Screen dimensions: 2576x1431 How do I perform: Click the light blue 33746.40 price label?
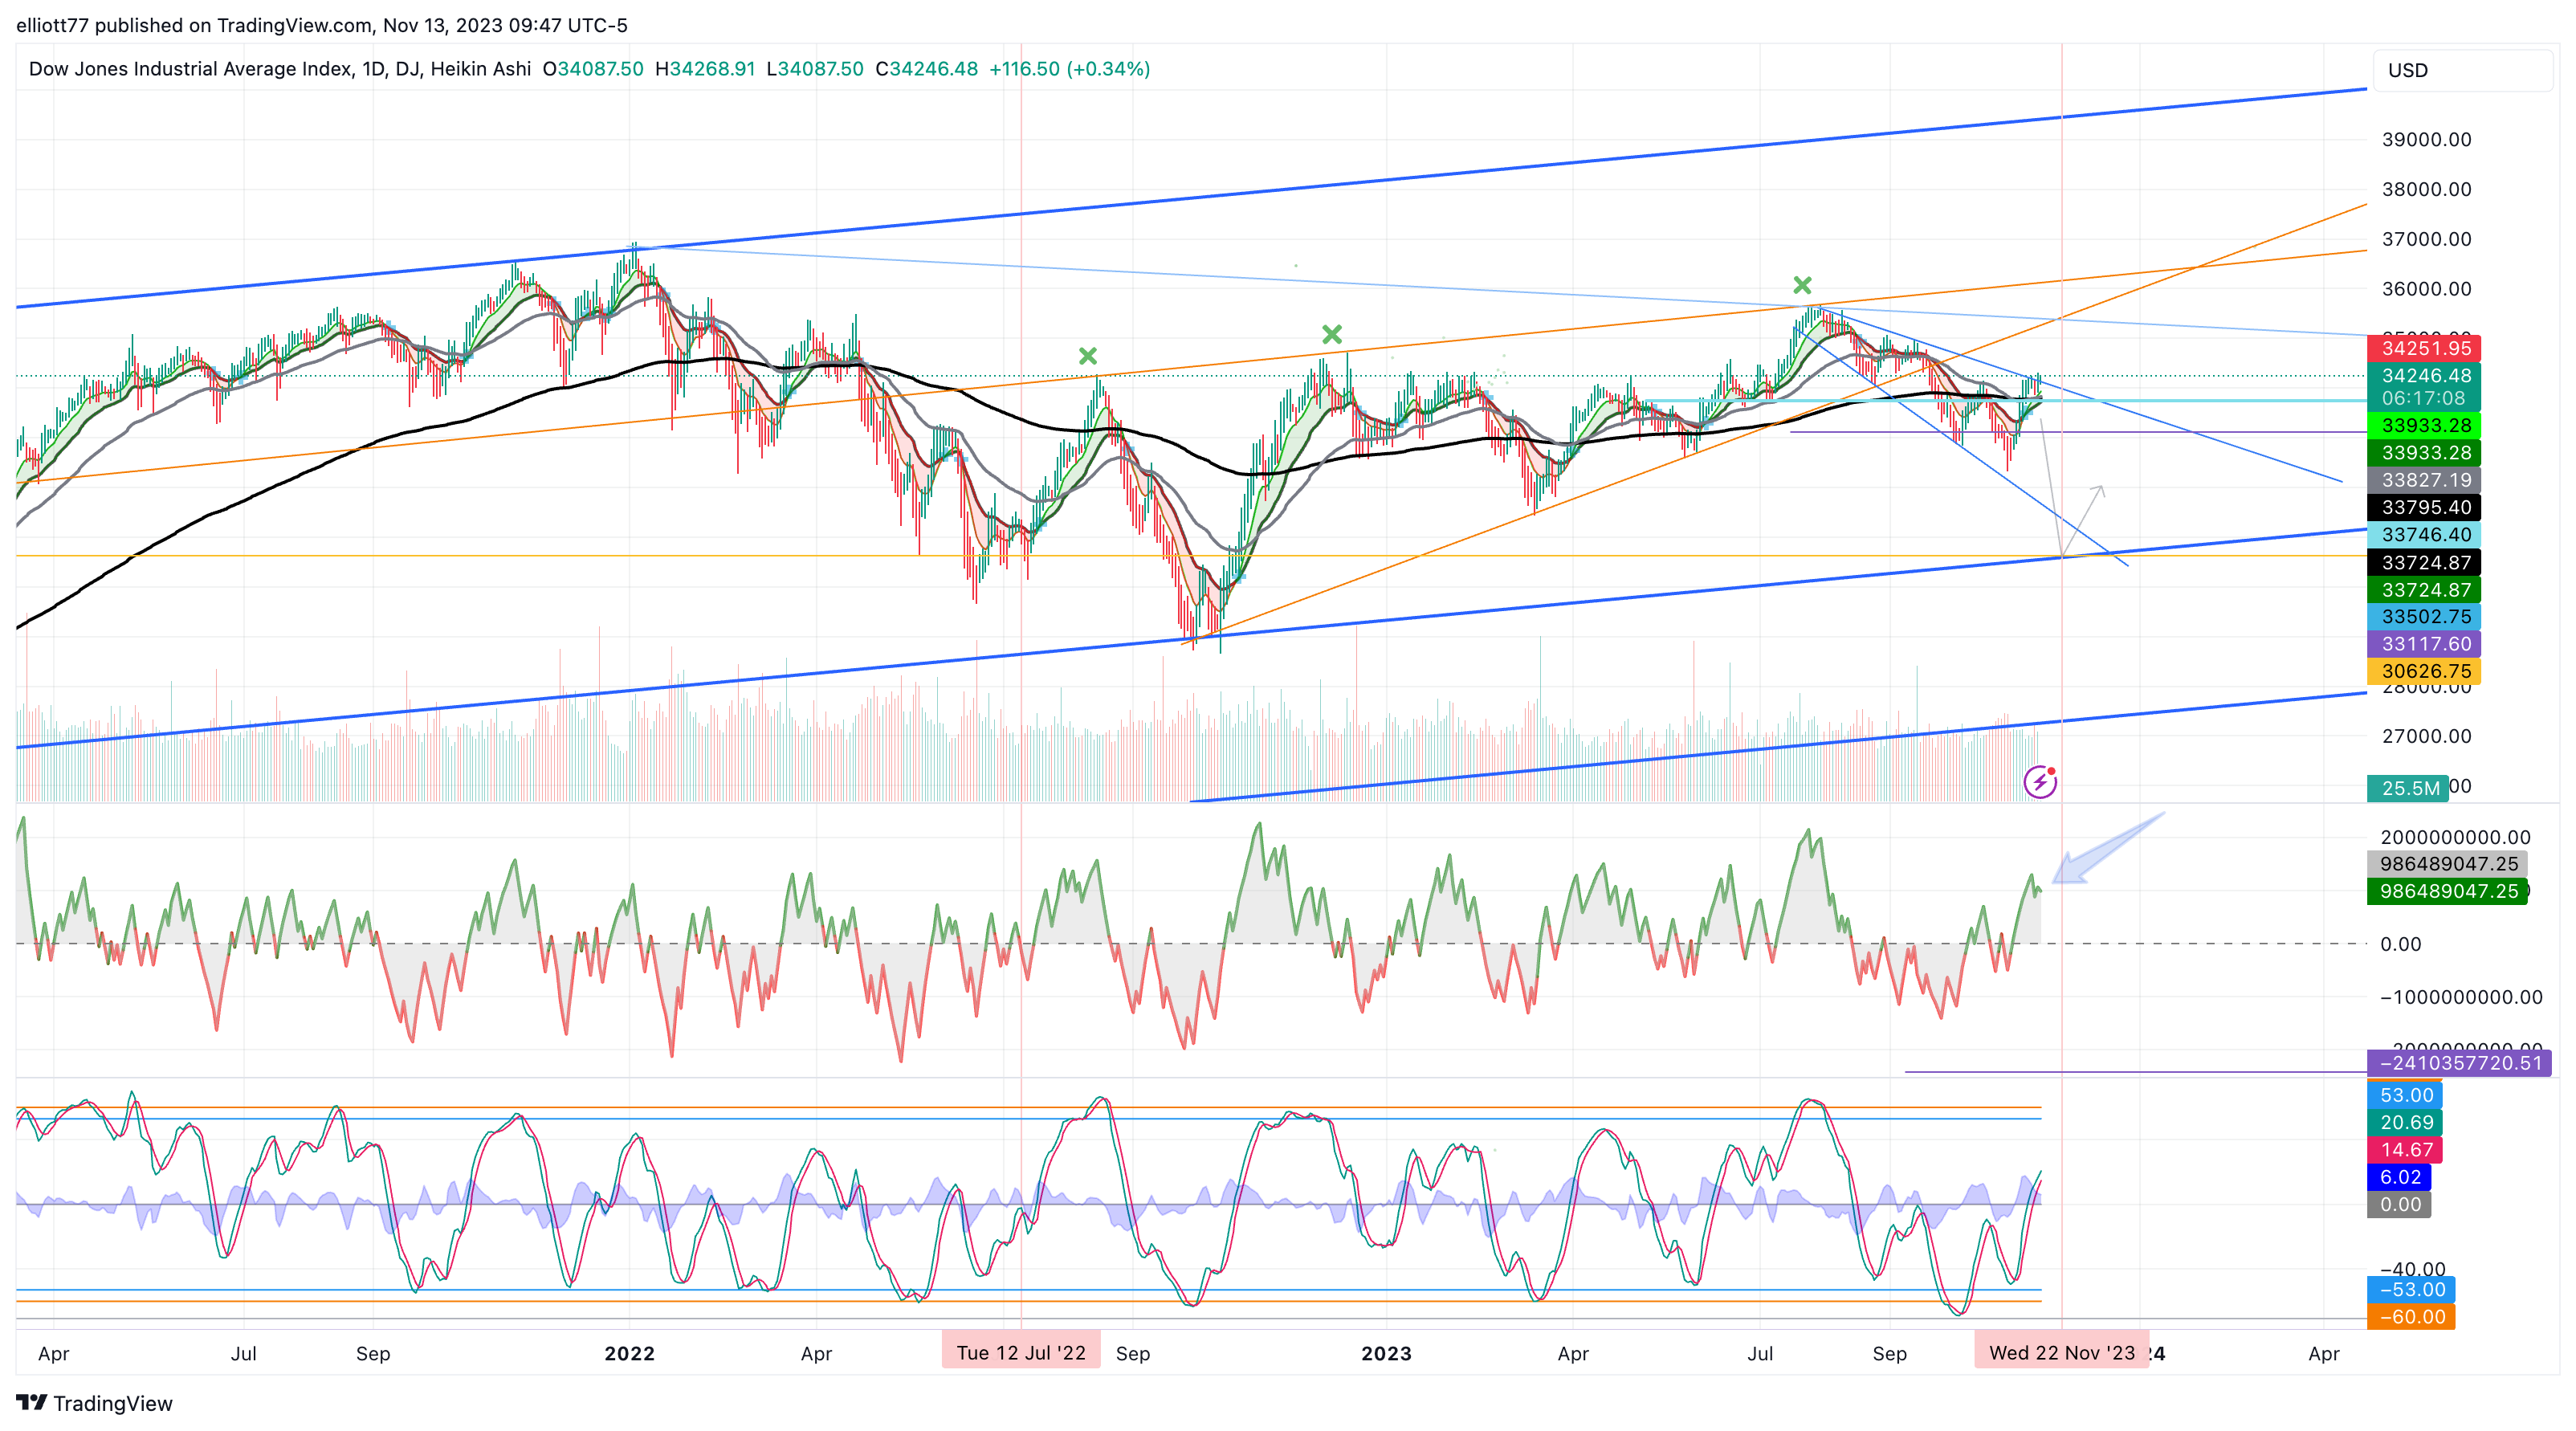(x=2424, y=535)
